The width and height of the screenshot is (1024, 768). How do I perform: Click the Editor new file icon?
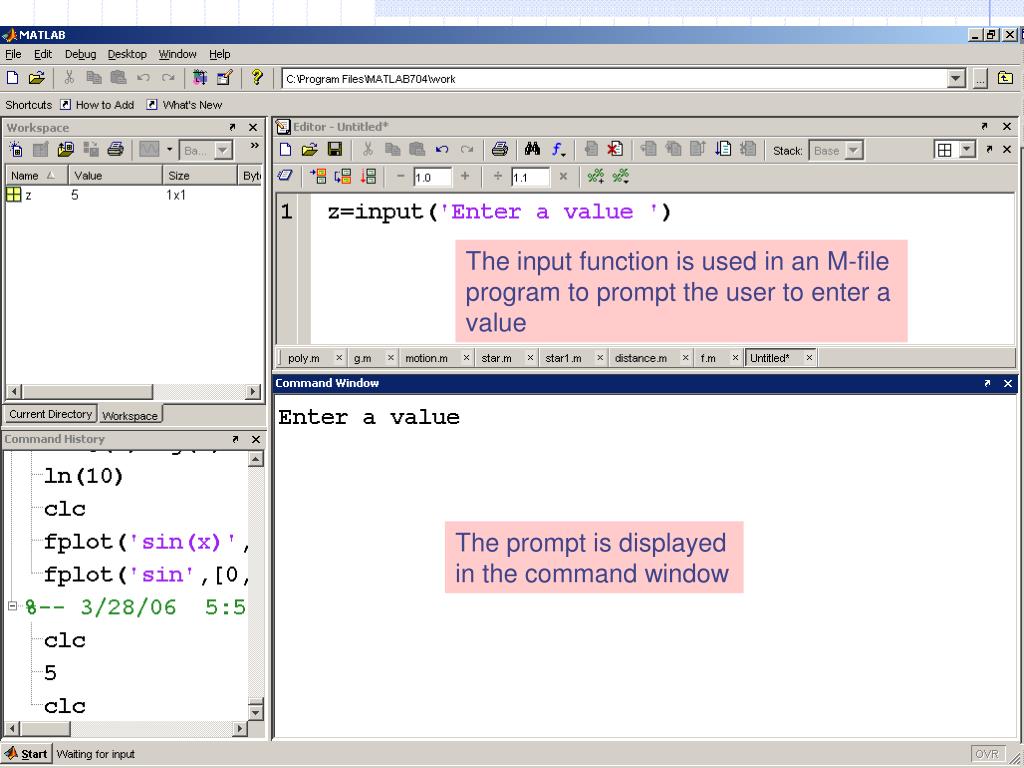pyautogui.click(x=285, y=150)
